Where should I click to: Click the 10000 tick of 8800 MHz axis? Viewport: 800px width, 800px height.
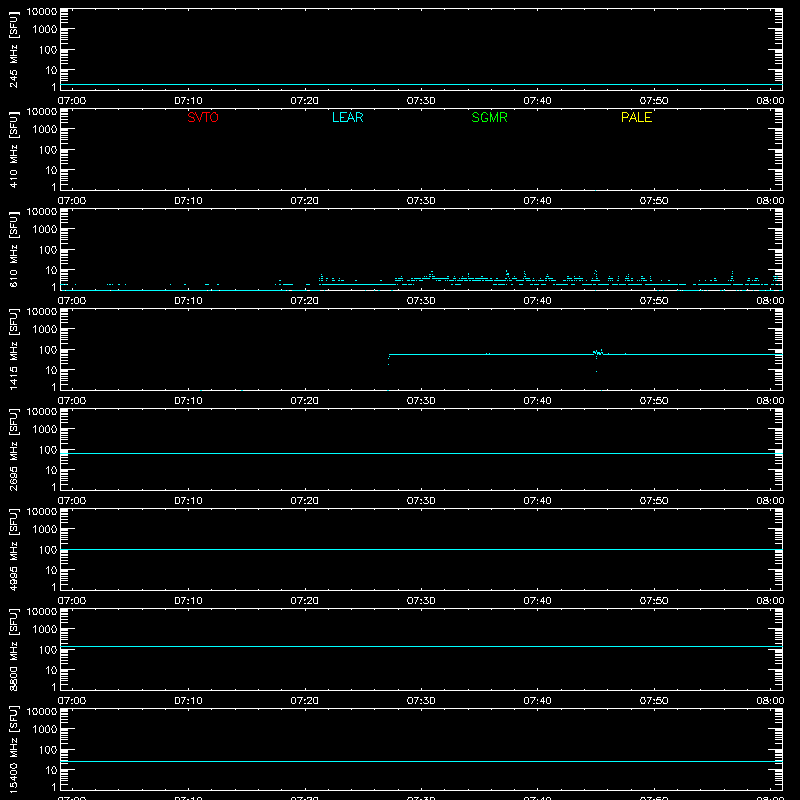(x=42, y=612)
